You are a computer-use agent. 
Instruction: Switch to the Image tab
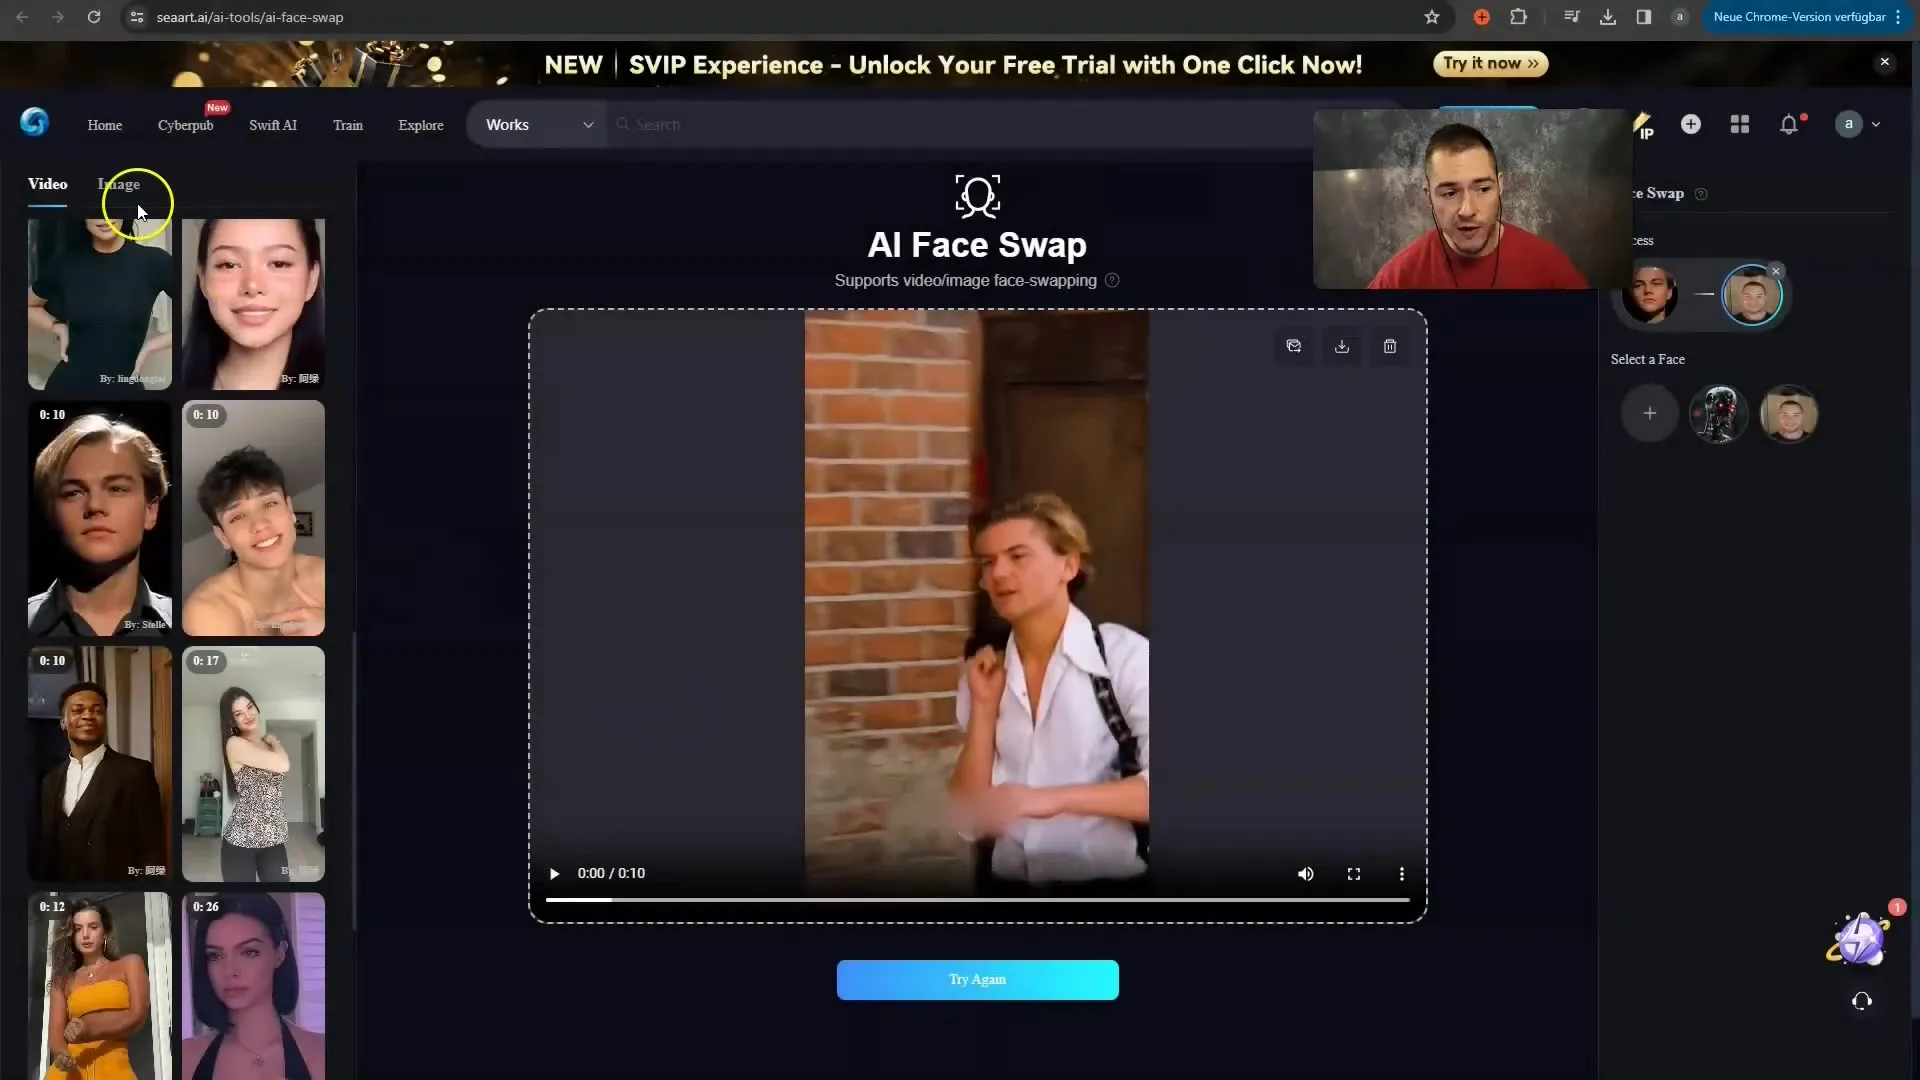pos(119,183)
